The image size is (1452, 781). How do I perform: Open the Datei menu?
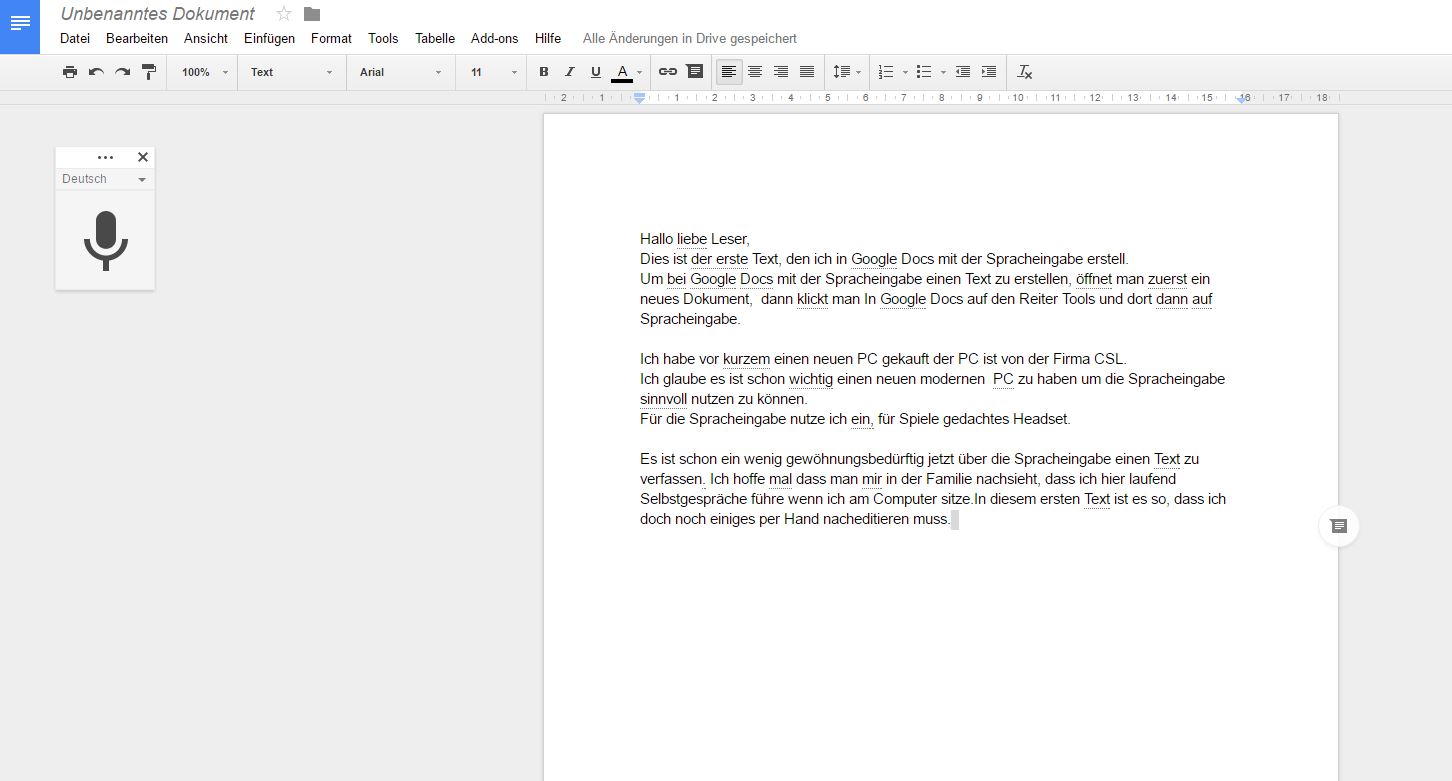75,38
